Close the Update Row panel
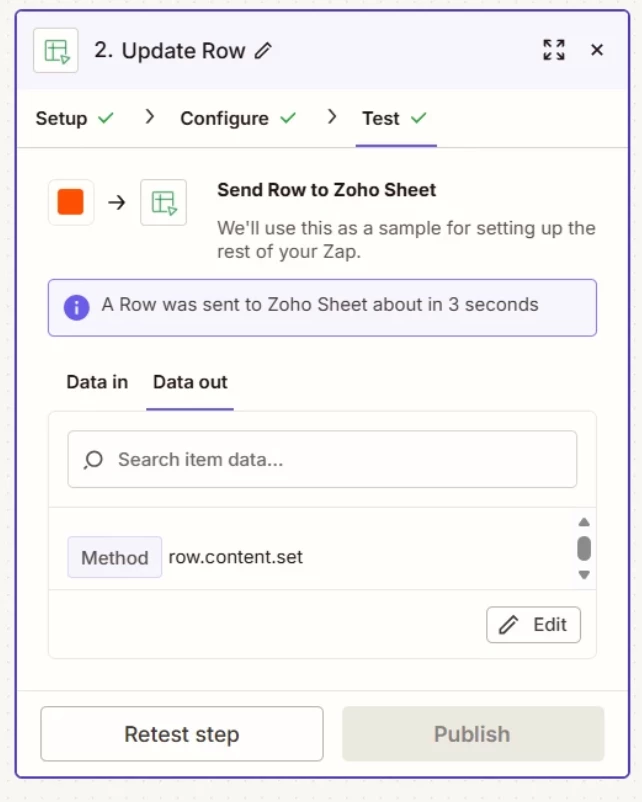 click(597, 50)
